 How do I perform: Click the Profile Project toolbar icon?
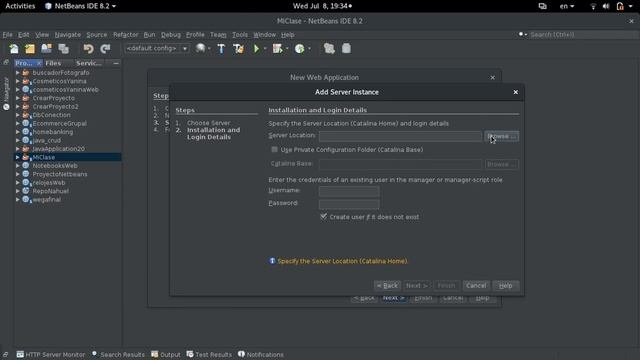pos(300,49)
